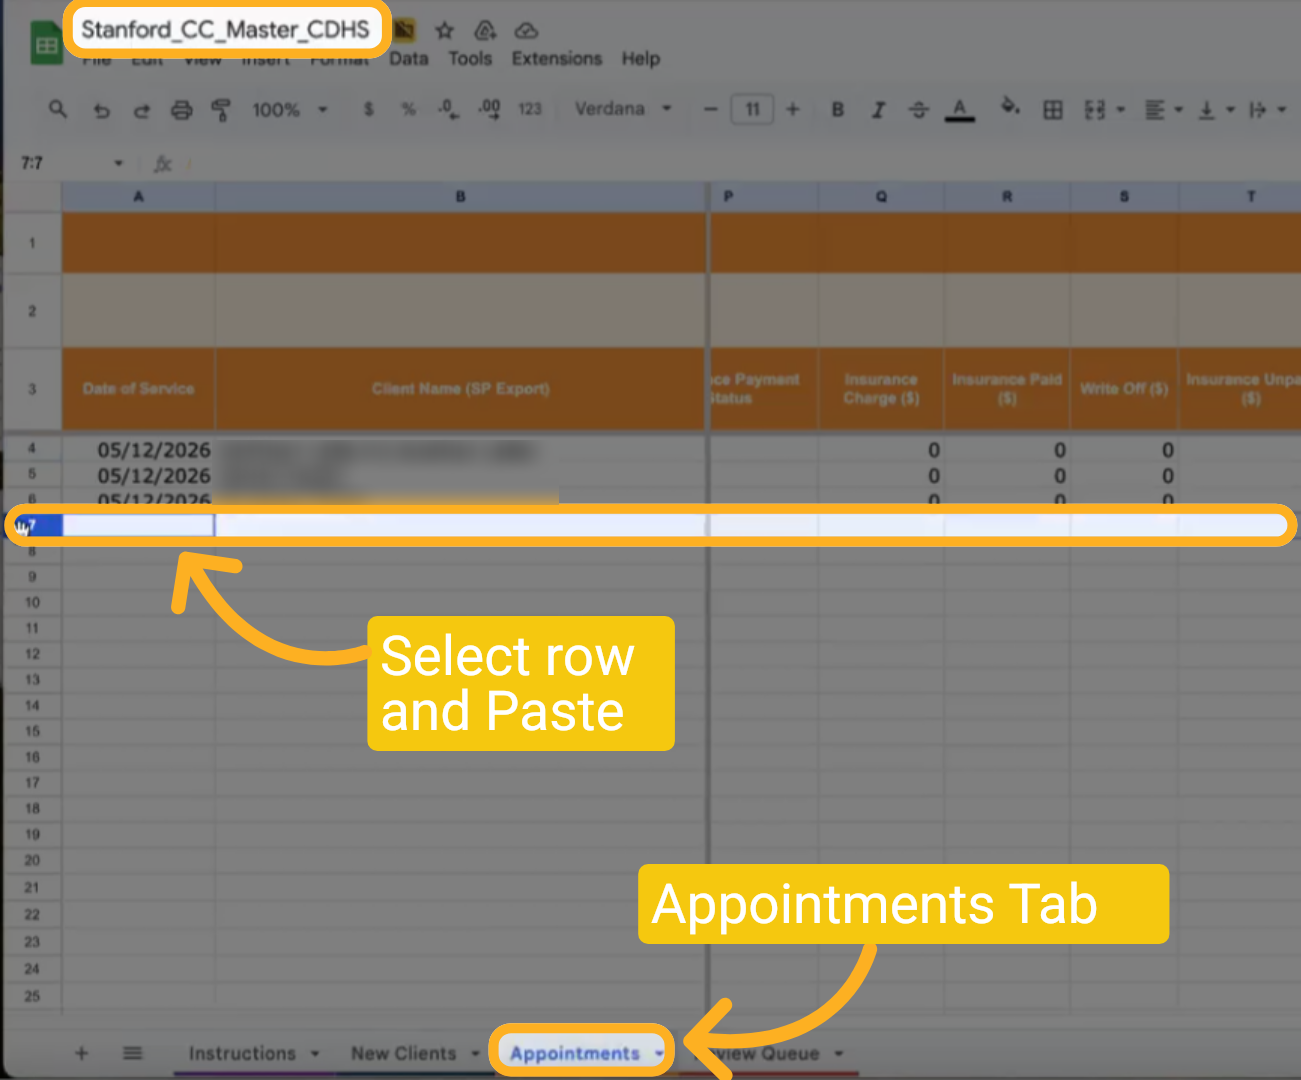
Task: Click the move to folder icon
Action: 485,30
